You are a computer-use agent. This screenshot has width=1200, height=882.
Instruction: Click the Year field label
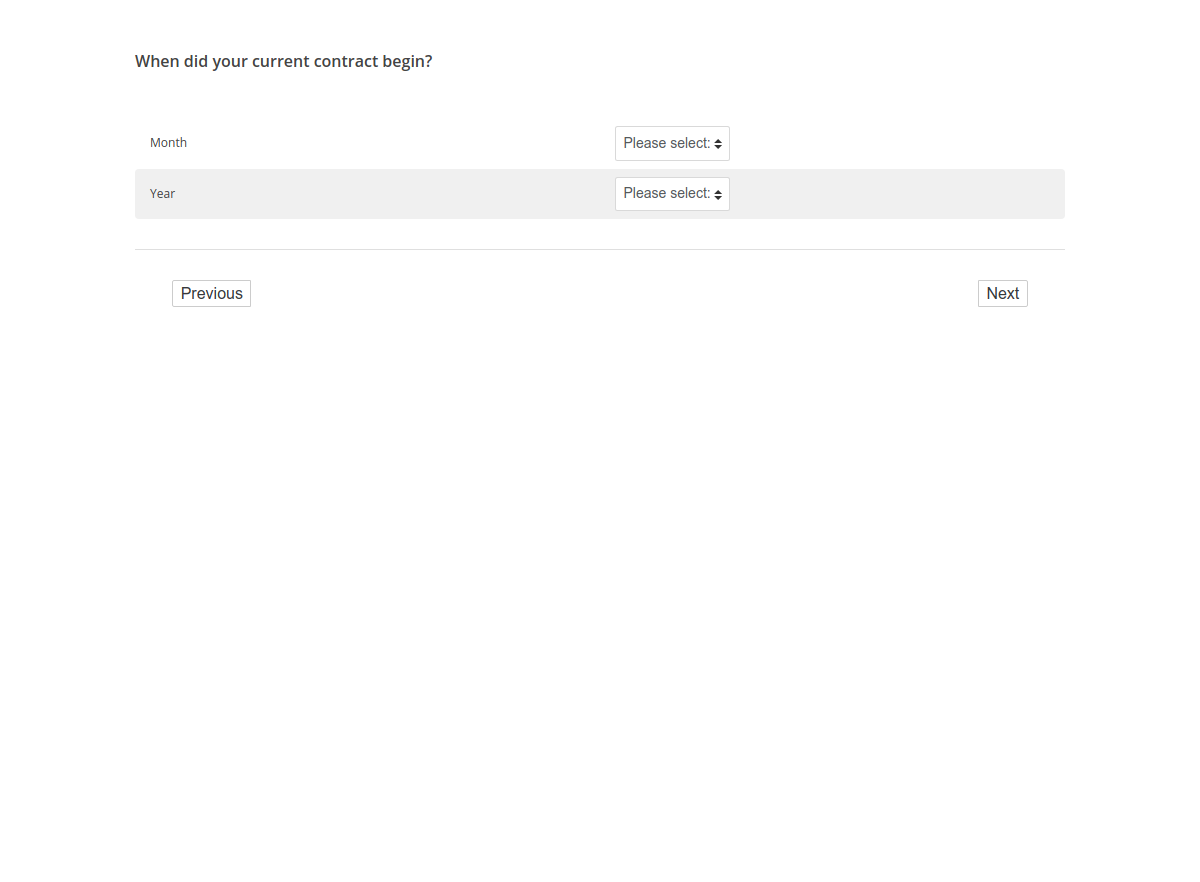[162, 194]
